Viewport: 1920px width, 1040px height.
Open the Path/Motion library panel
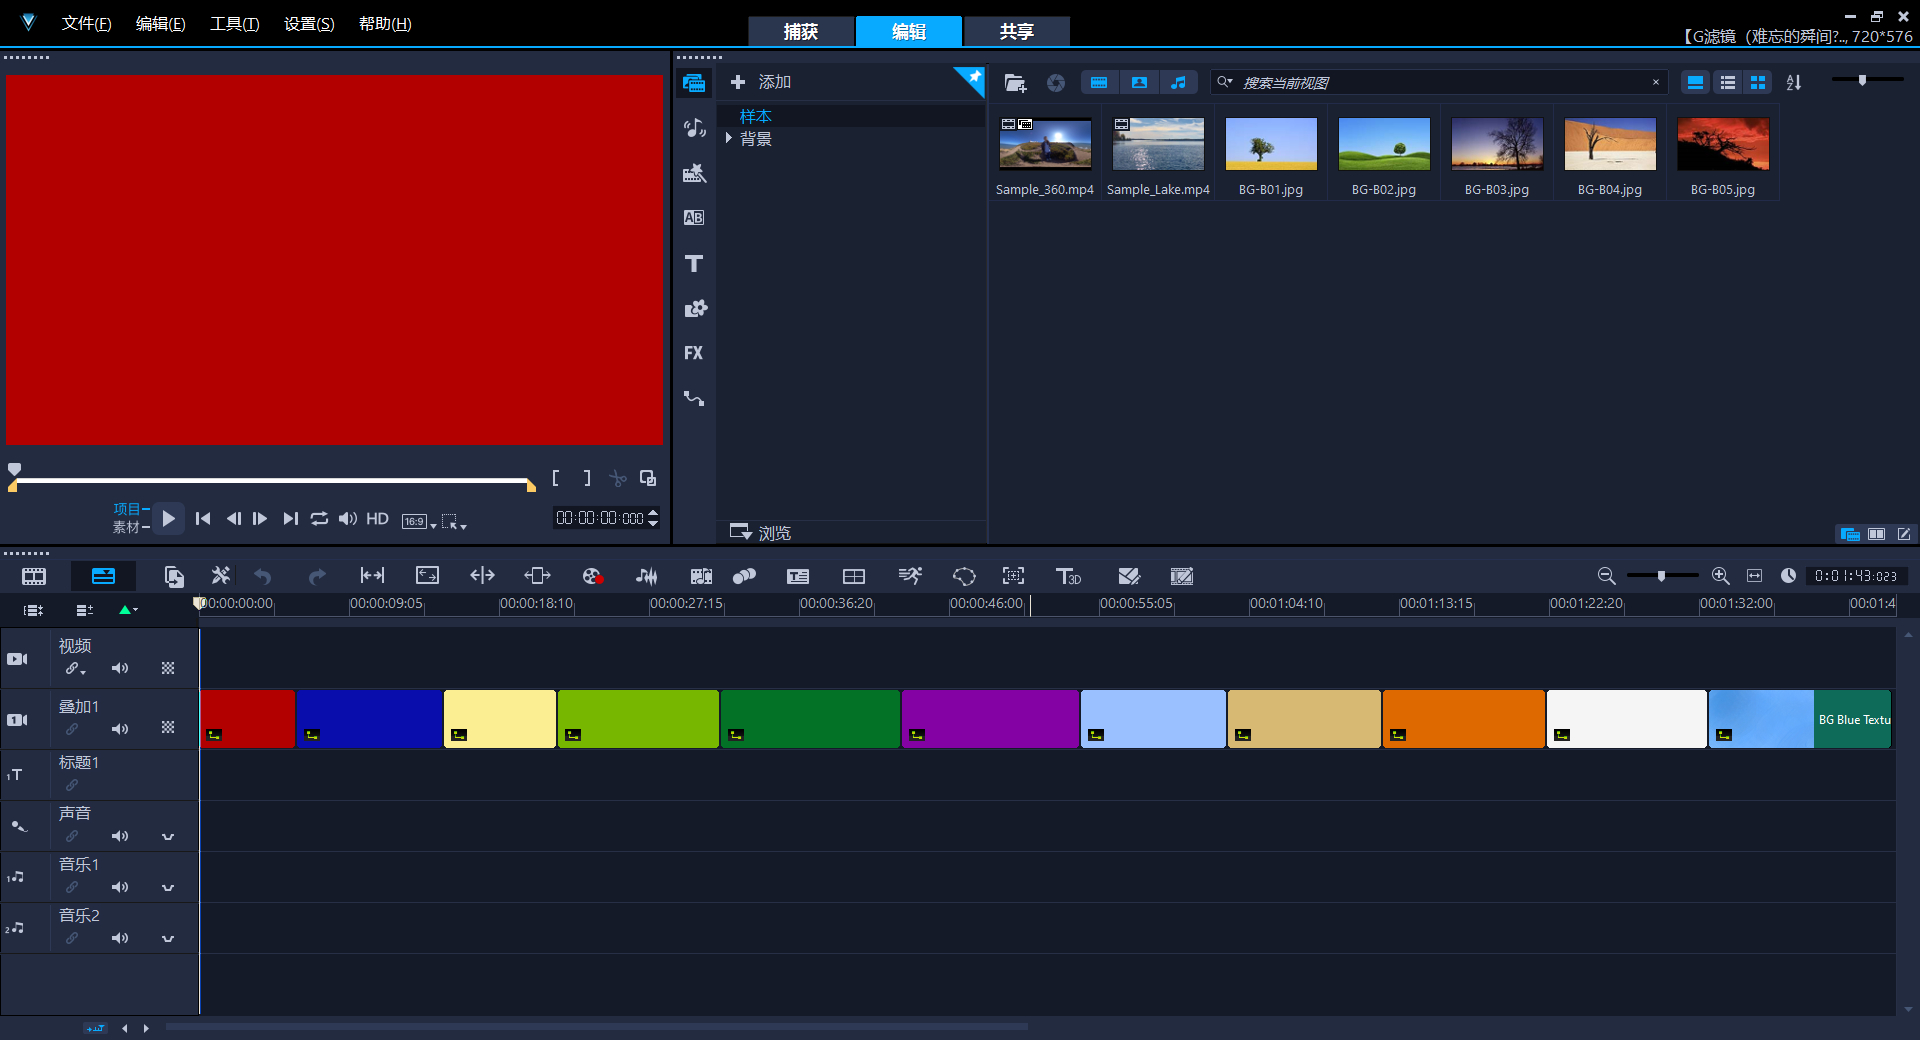694,398
